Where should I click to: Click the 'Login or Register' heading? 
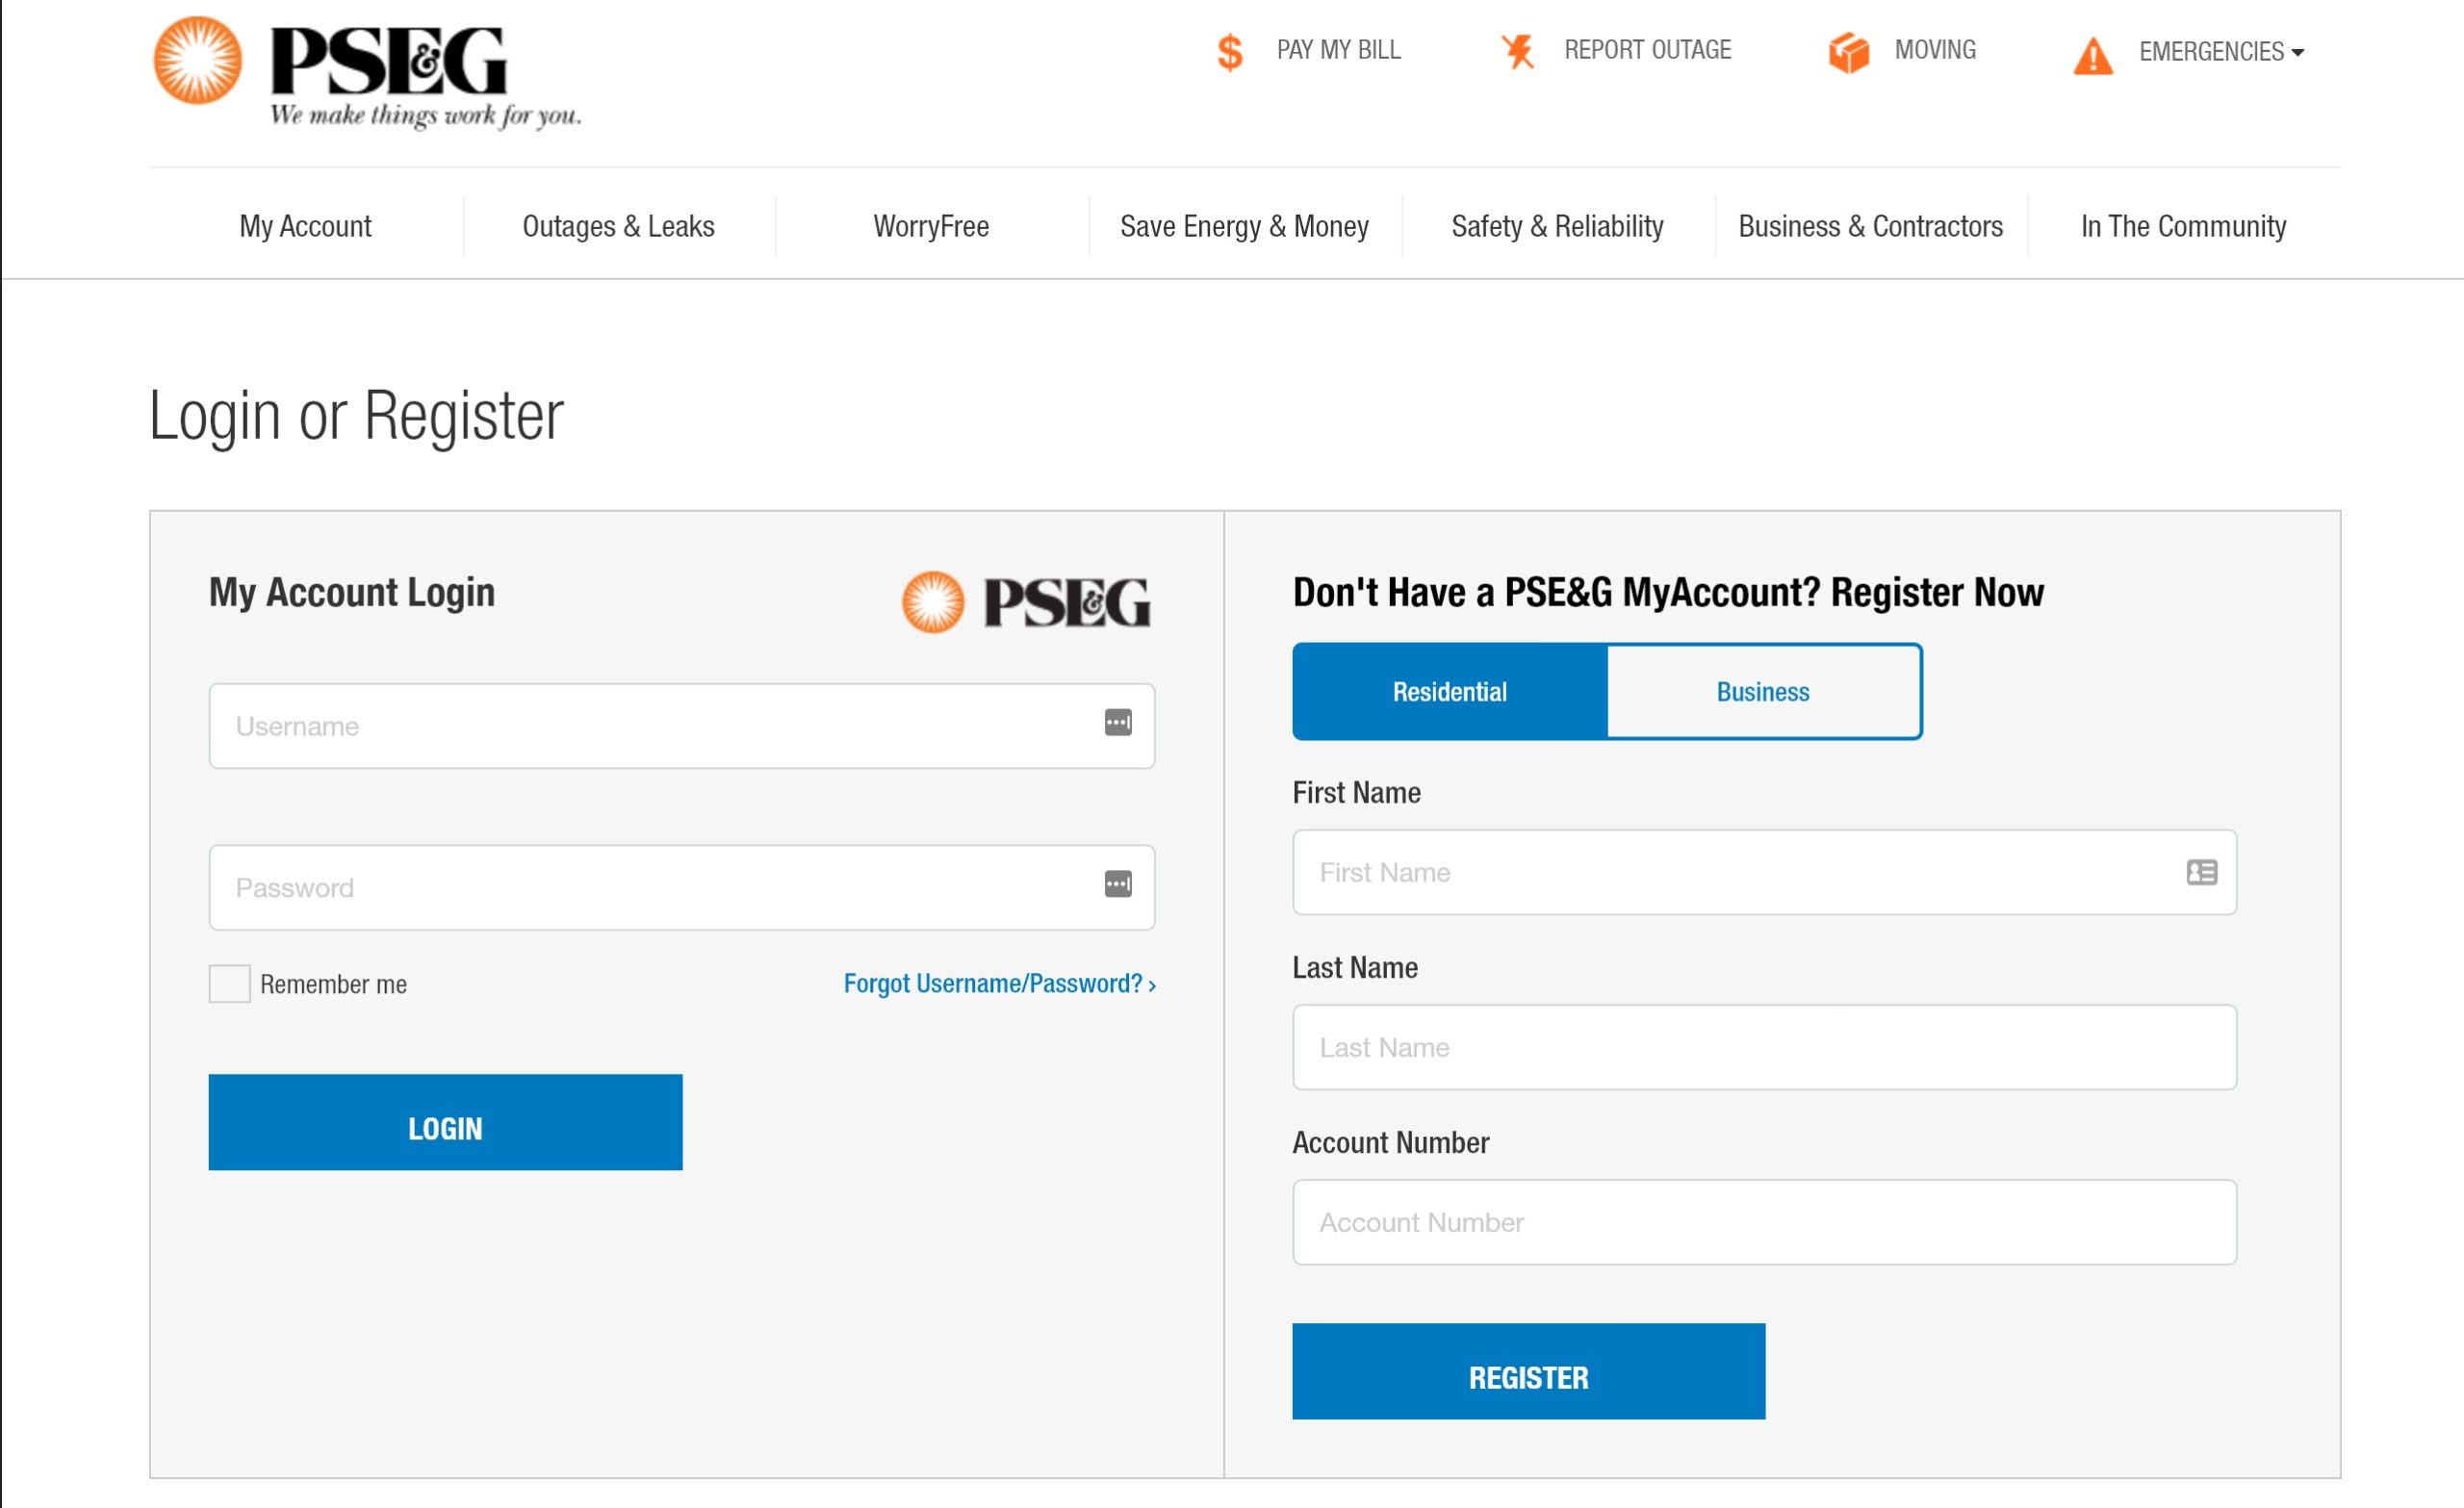click(x=356, y=416)
